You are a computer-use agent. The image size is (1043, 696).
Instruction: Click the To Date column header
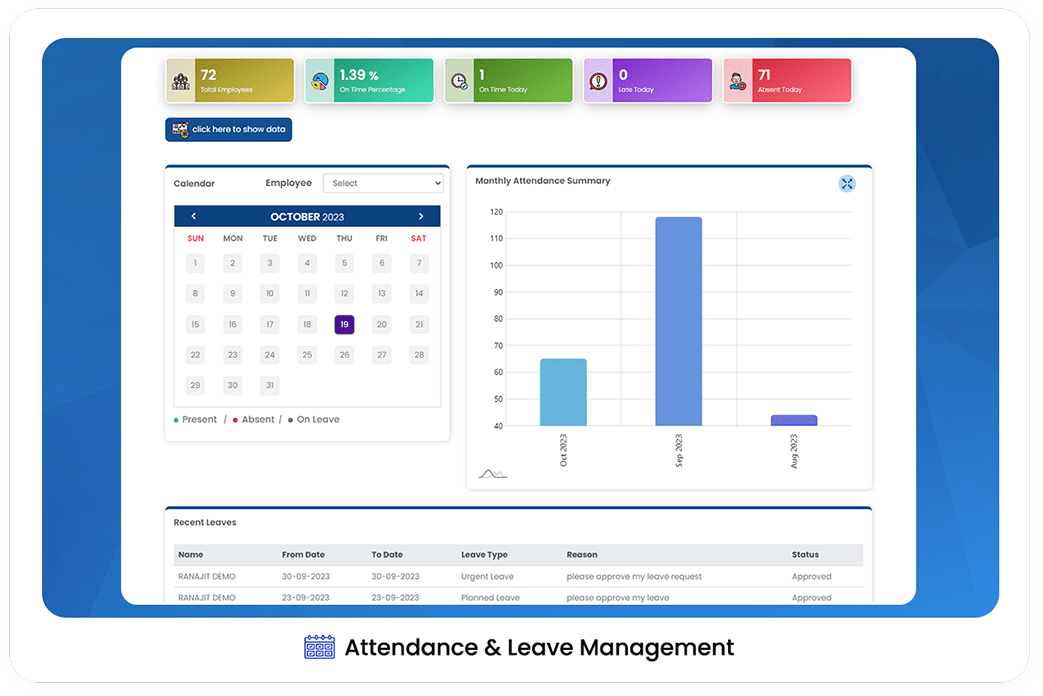(x=387, y=554)
